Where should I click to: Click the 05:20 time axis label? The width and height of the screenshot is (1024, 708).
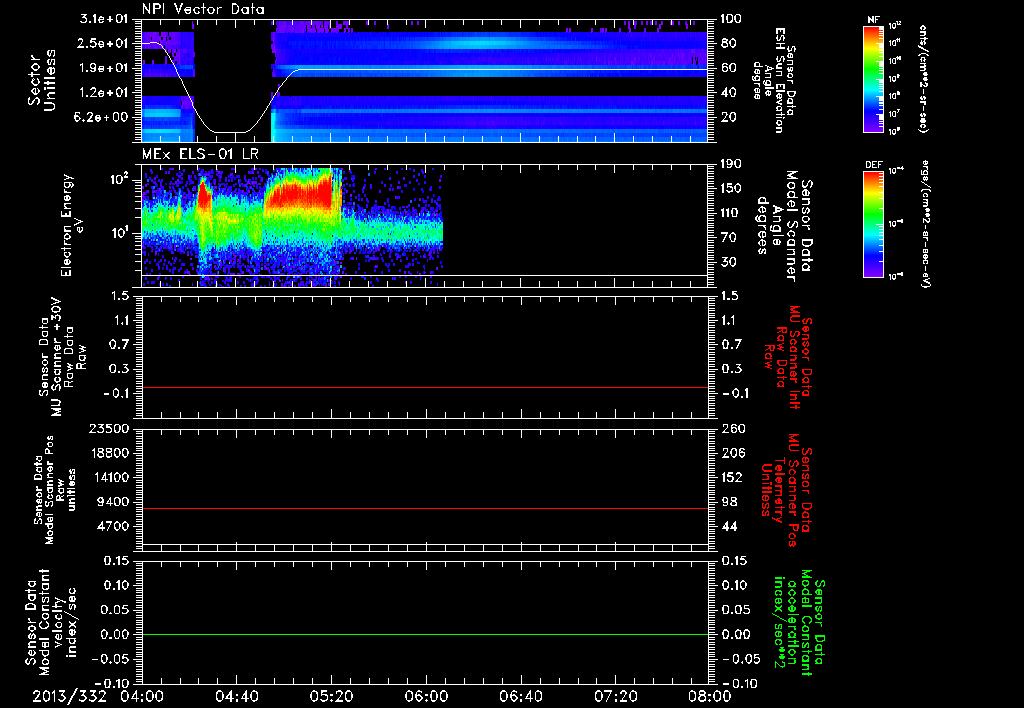(x=331, y=696)
